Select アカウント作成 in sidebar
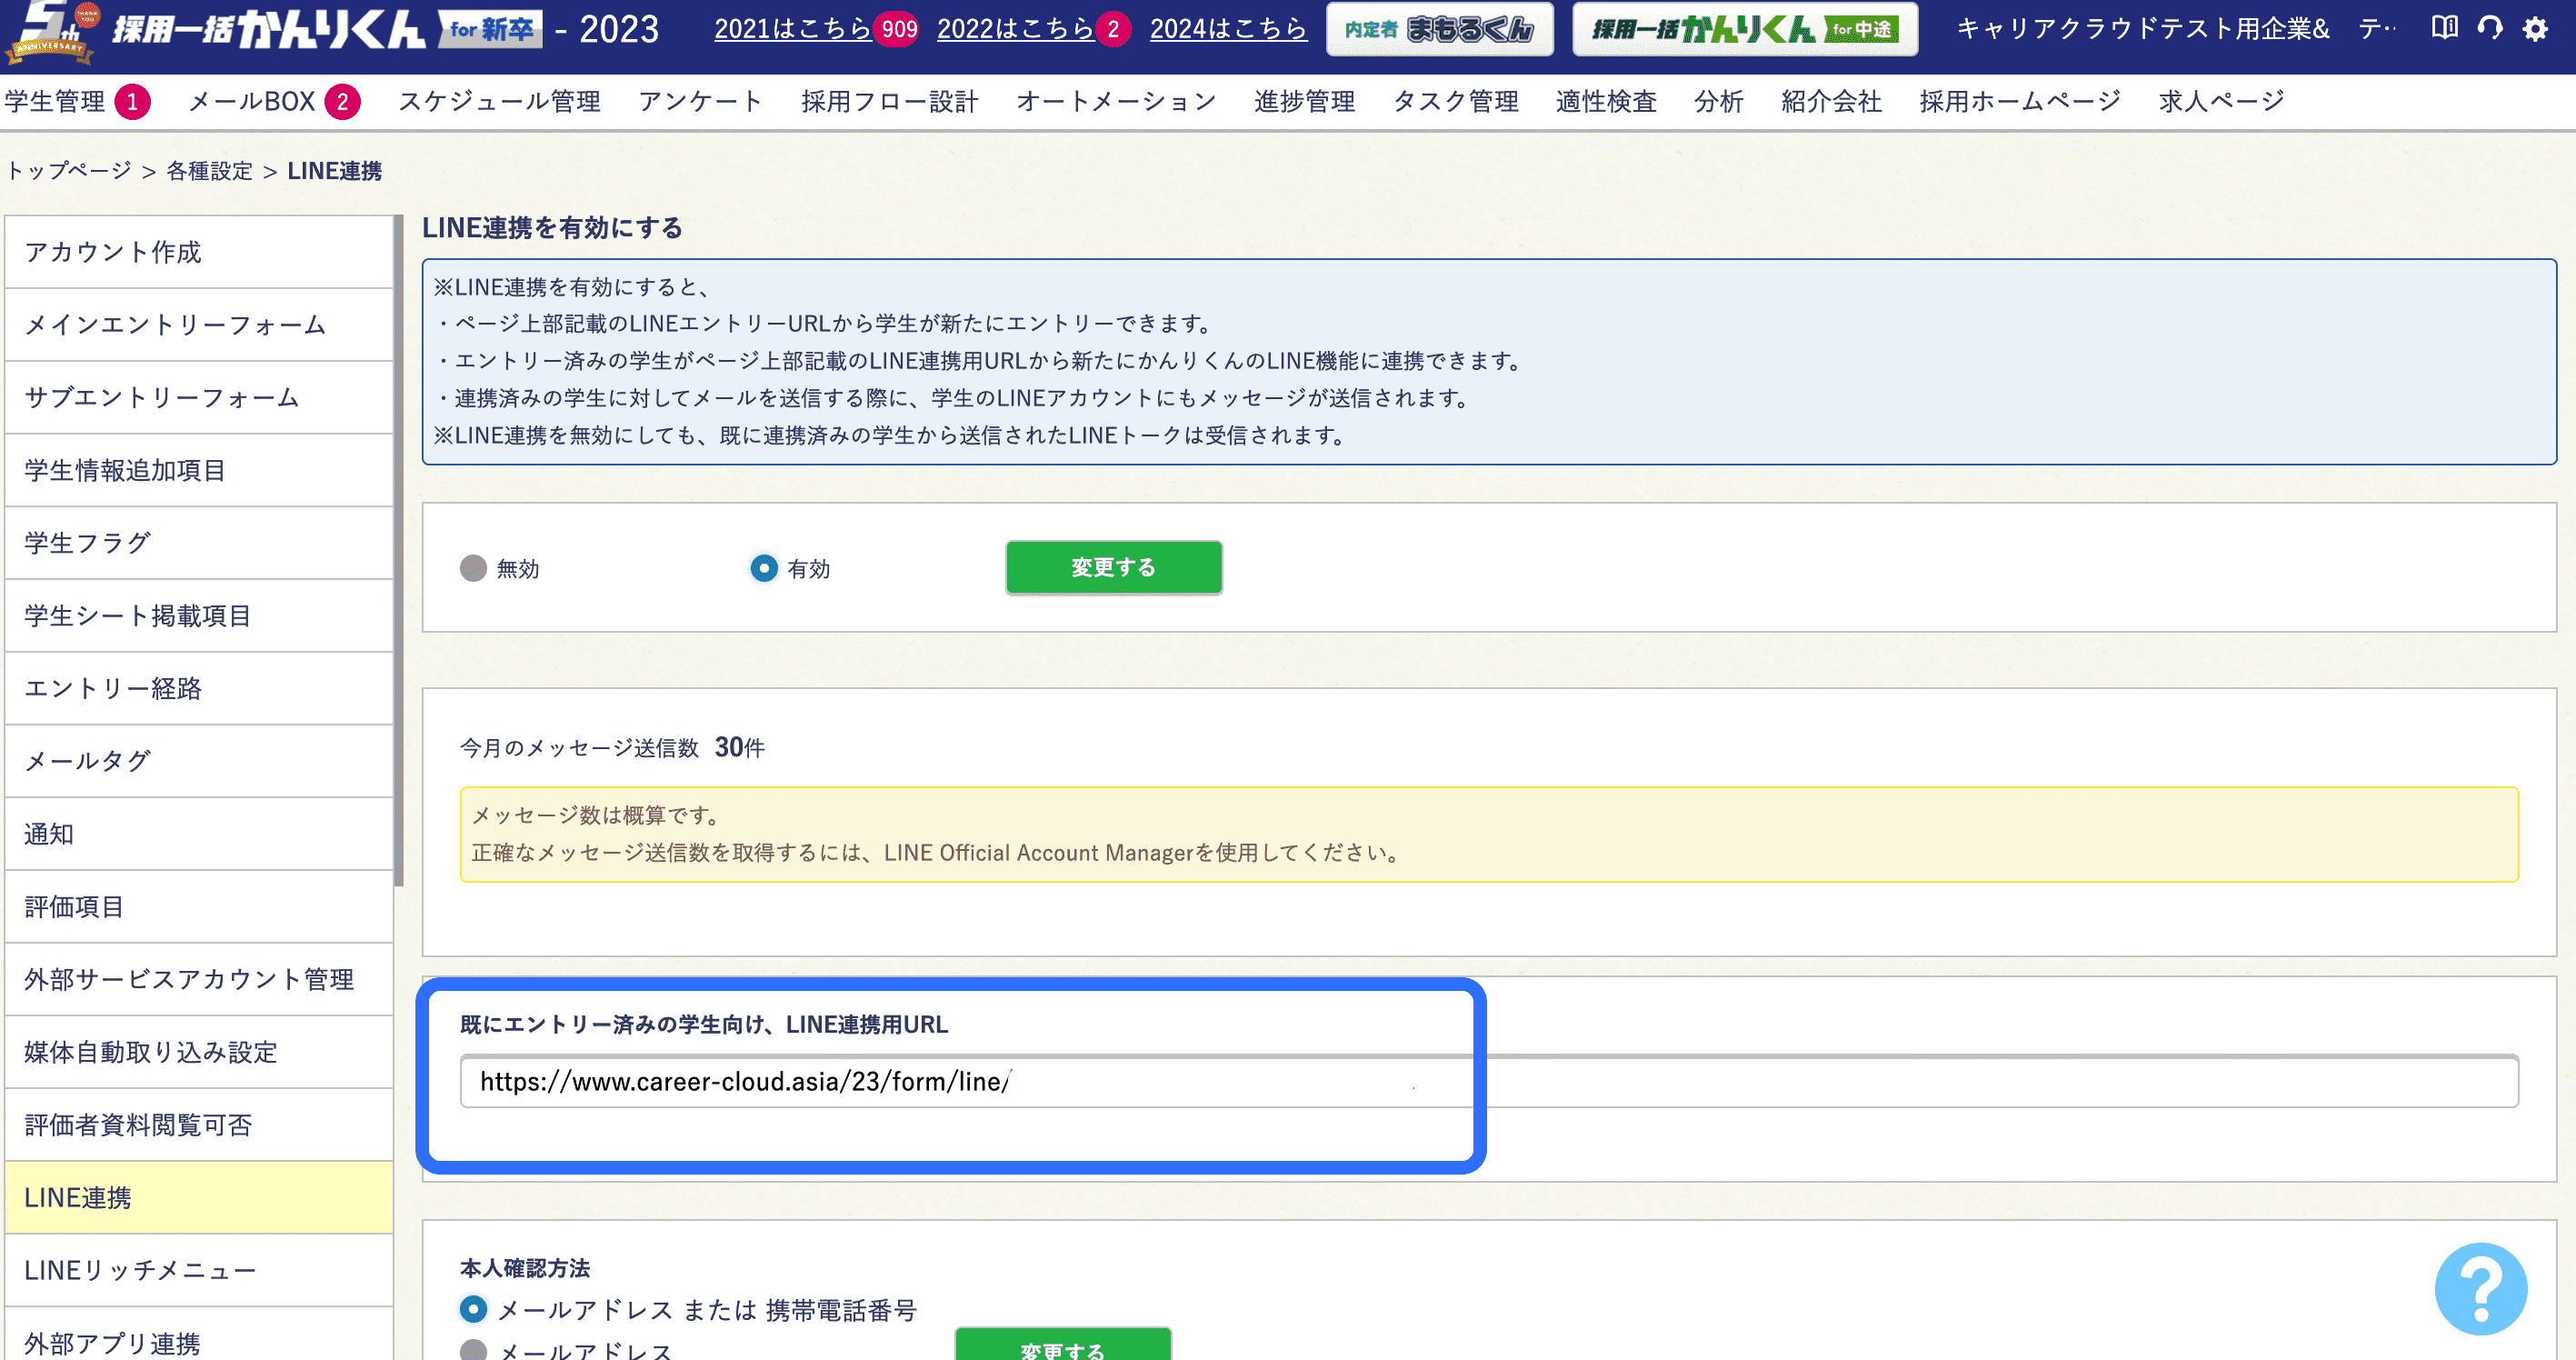This screenshot has height=1360, width=2576. coord(199,252)
